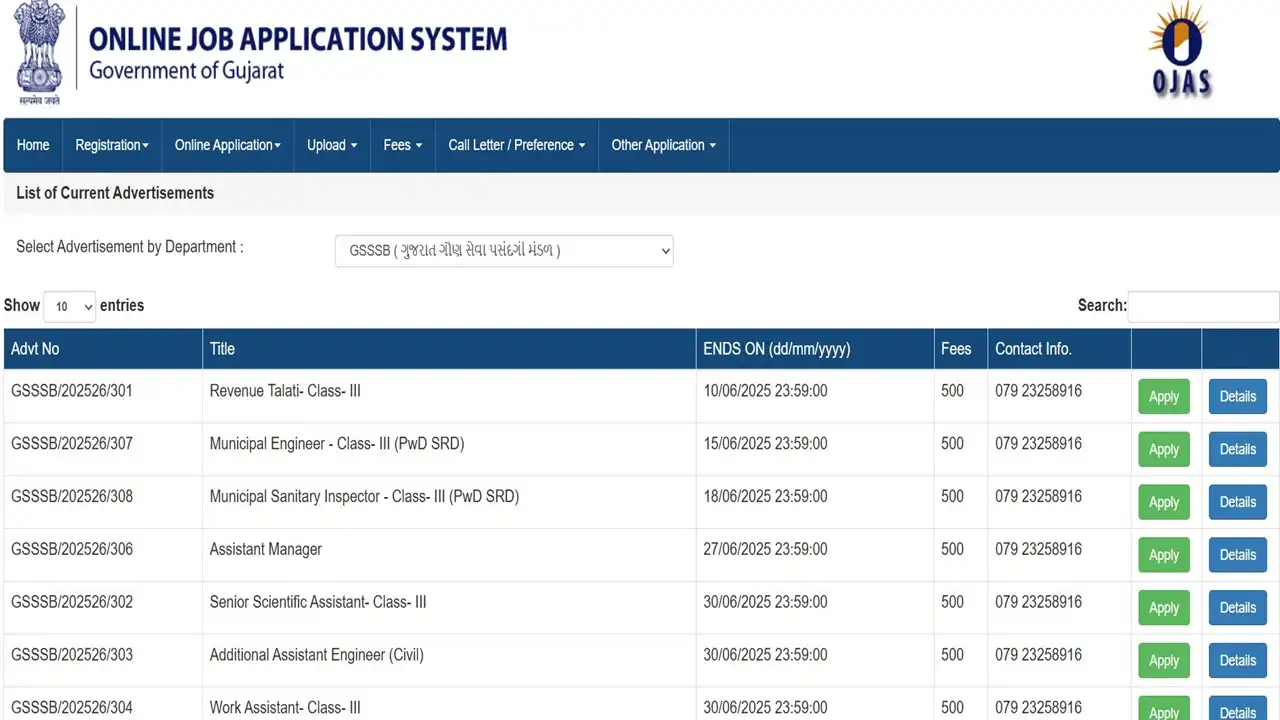The width and height of the screenshot is (1280, 720).
Task: Expand Call Letter / Preference menu
Action: tap(517, 145)
